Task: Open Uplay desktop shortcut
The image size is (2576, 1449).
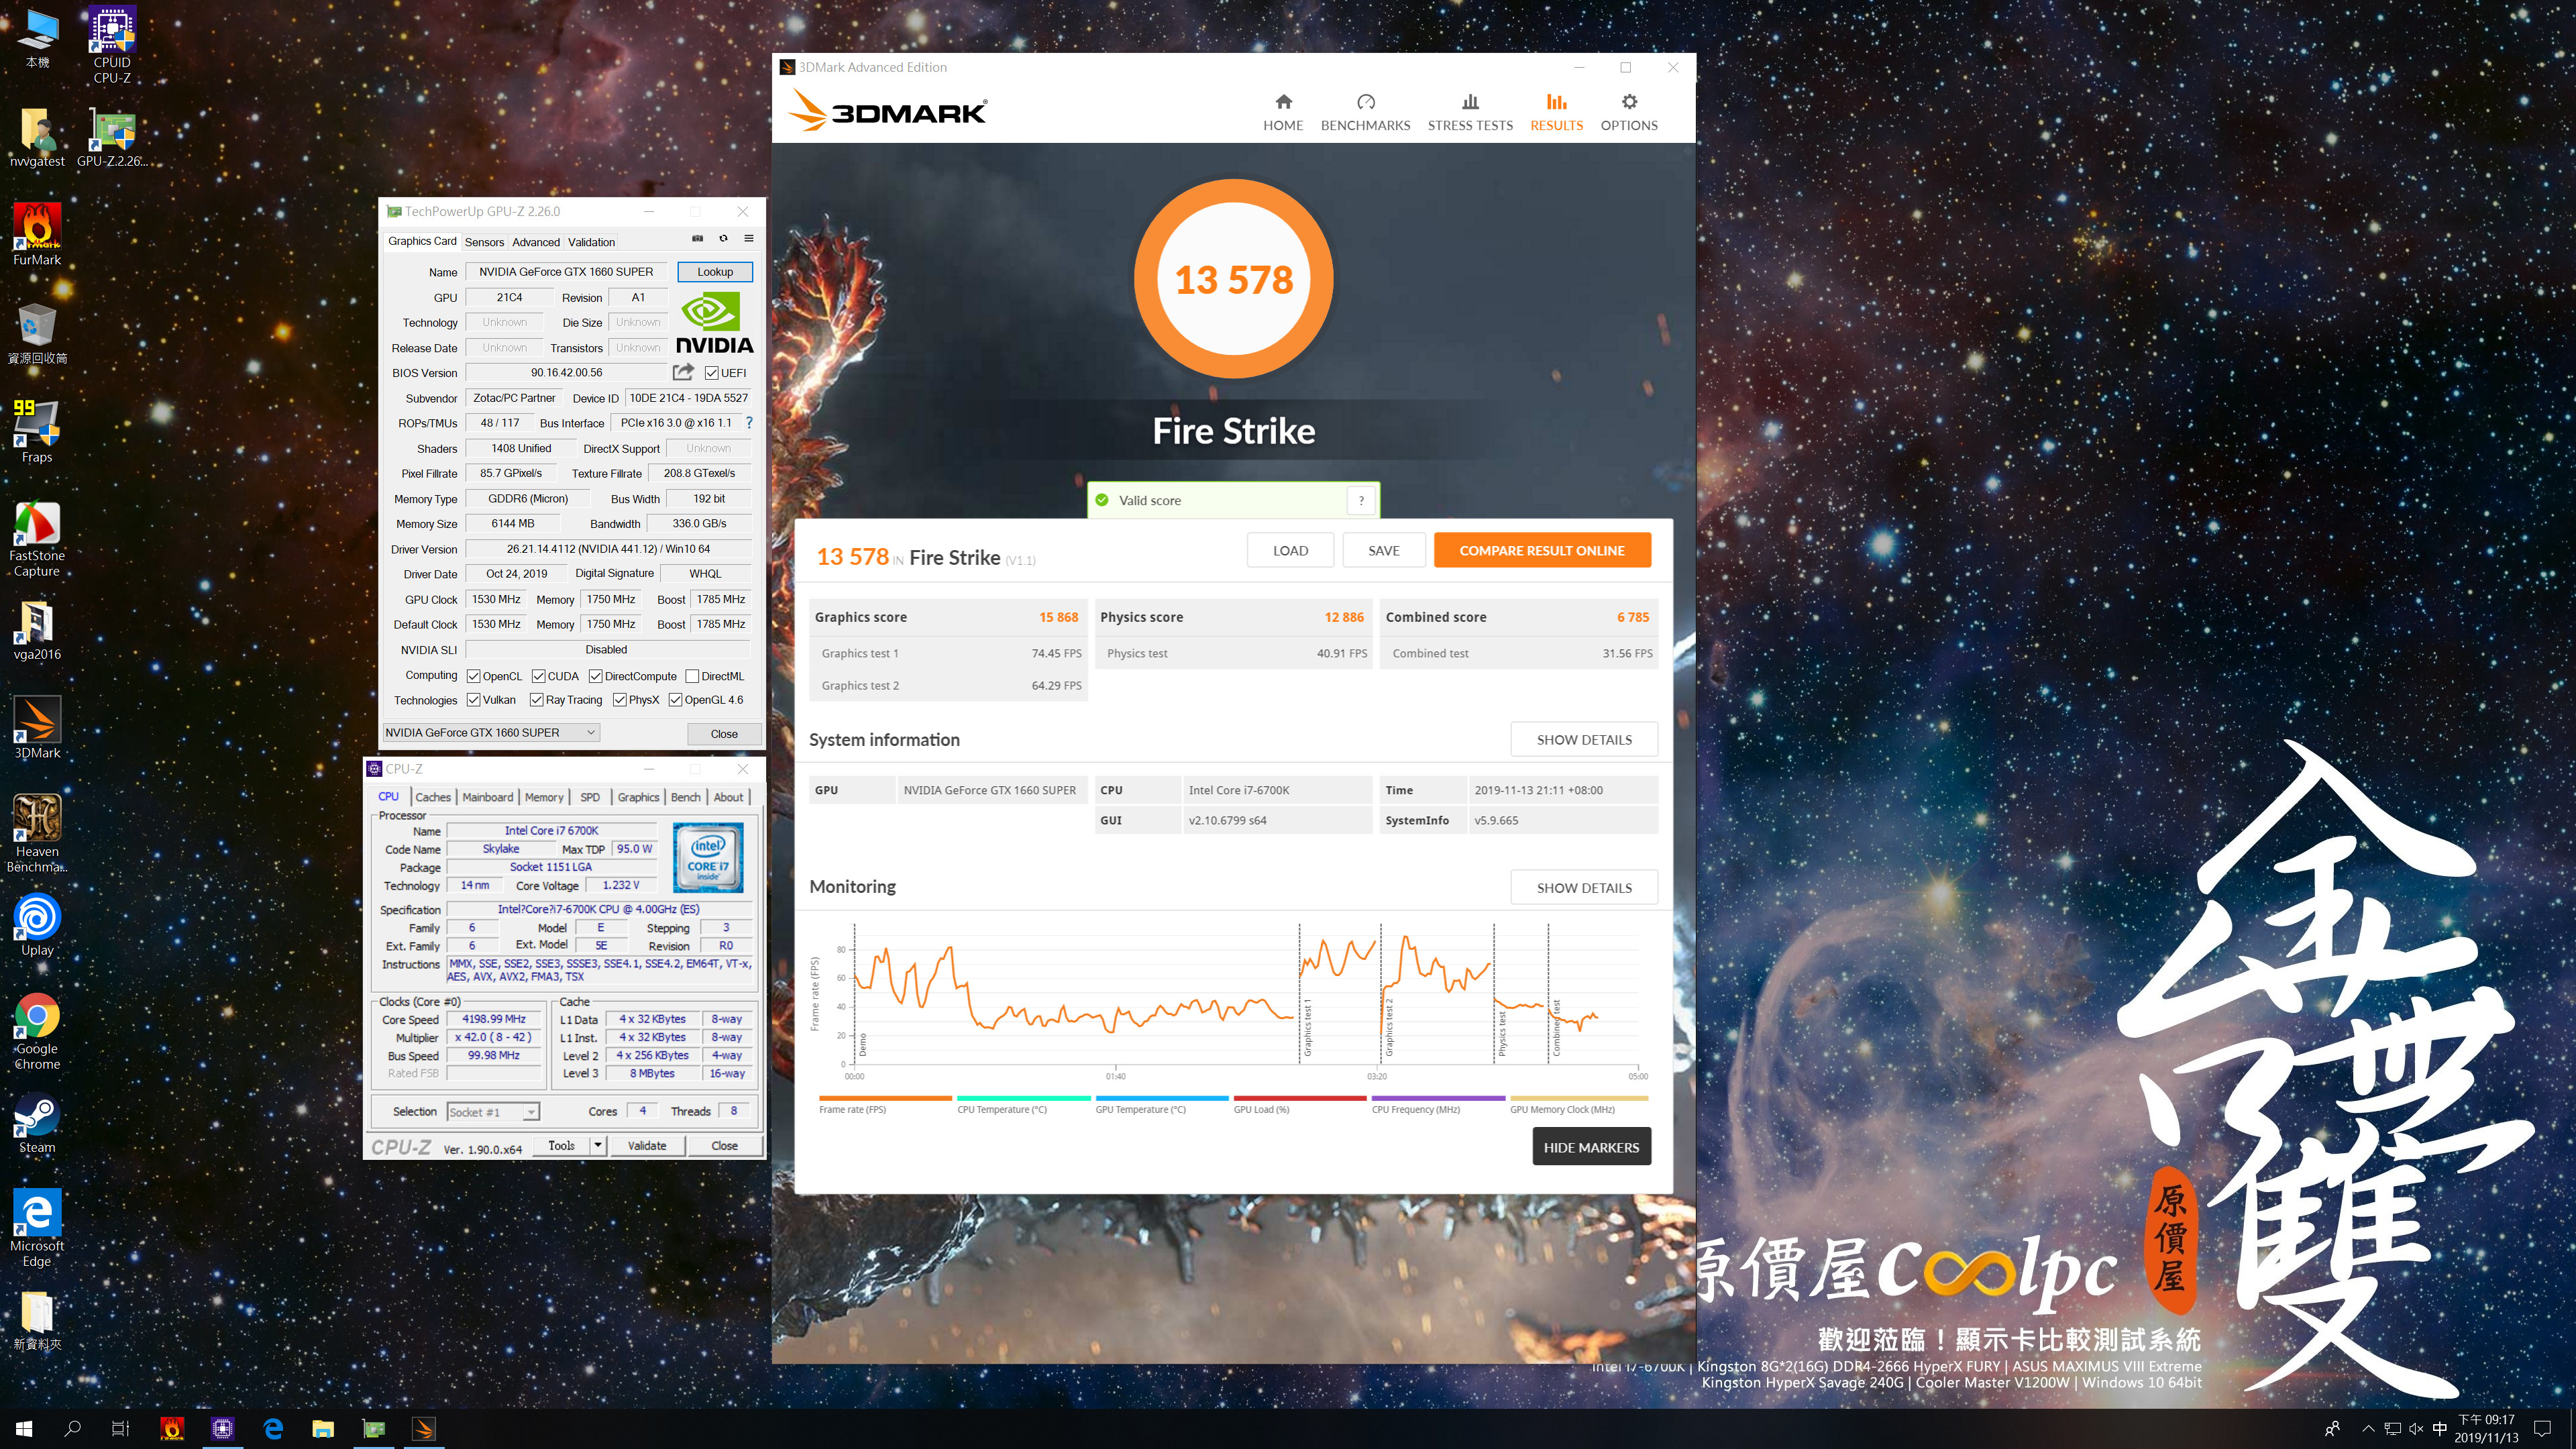Action: 37,925
